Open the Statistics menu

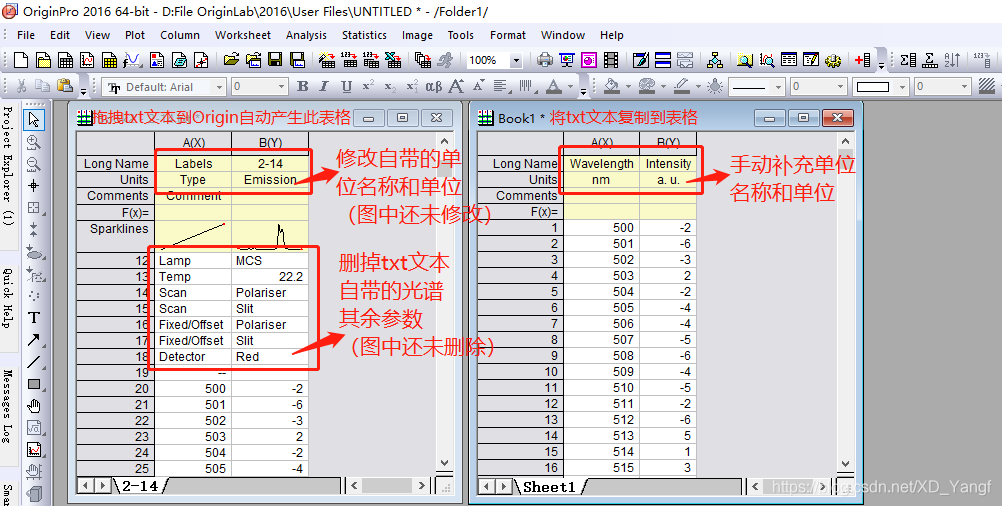(364, 35)
